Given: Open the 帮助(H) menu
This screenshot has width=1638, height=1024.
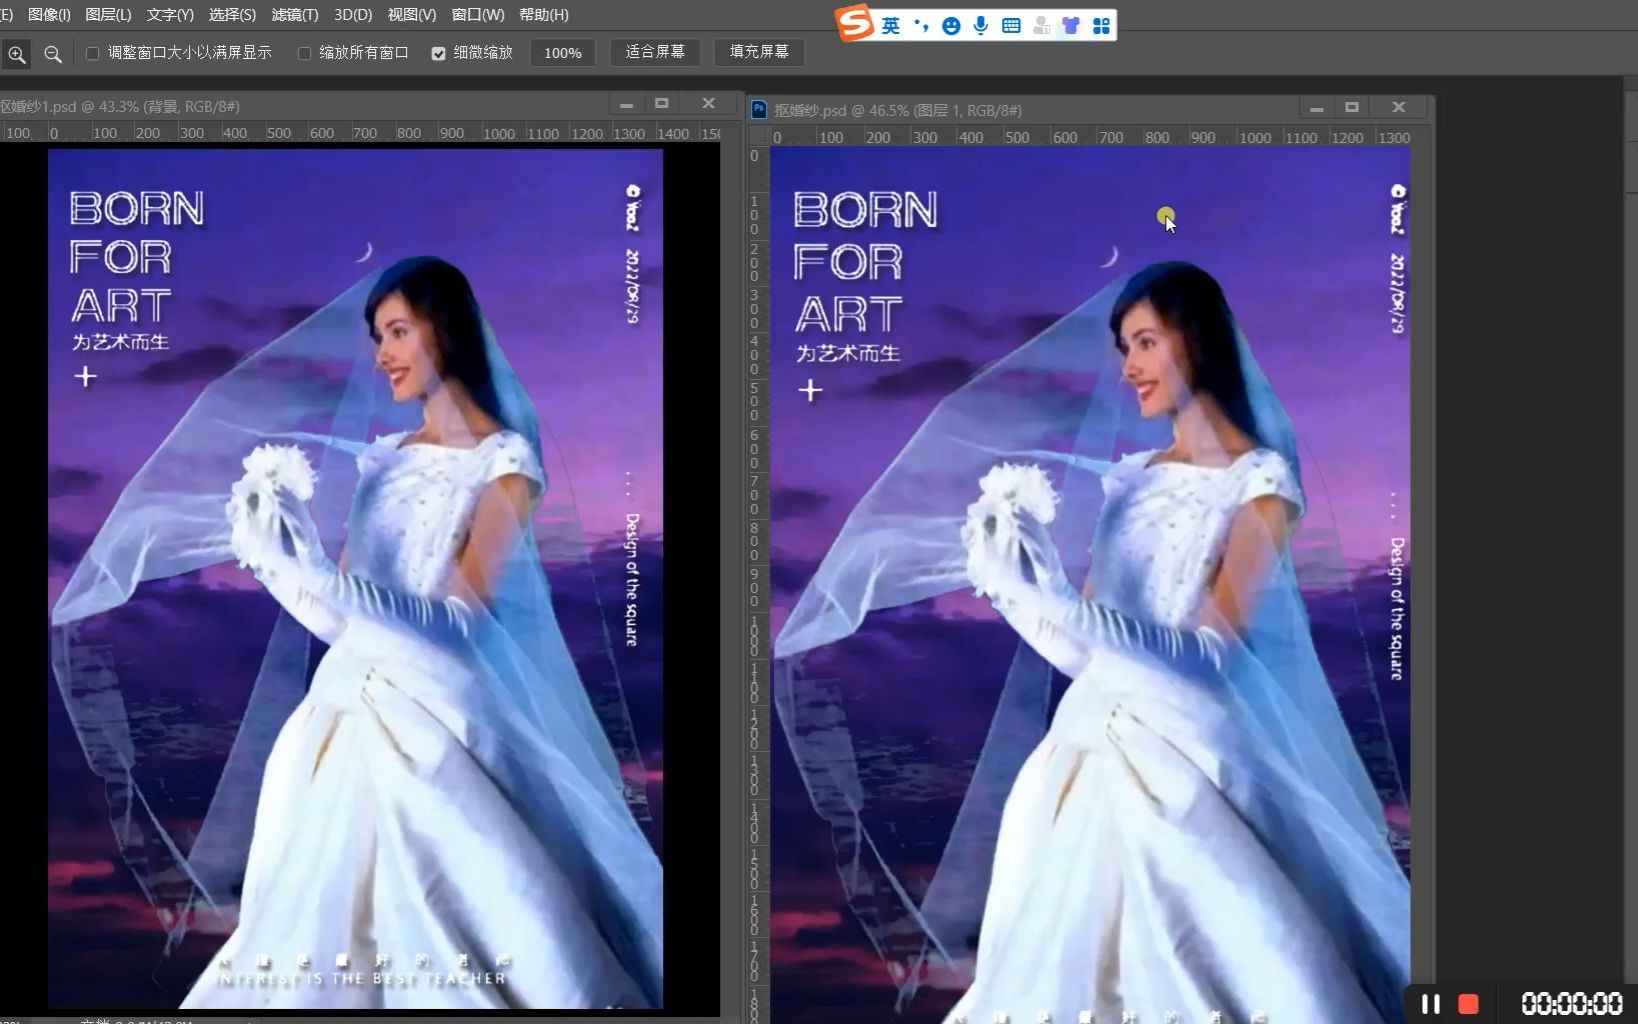Looking at the screenshot, I should tap(544, 14).
